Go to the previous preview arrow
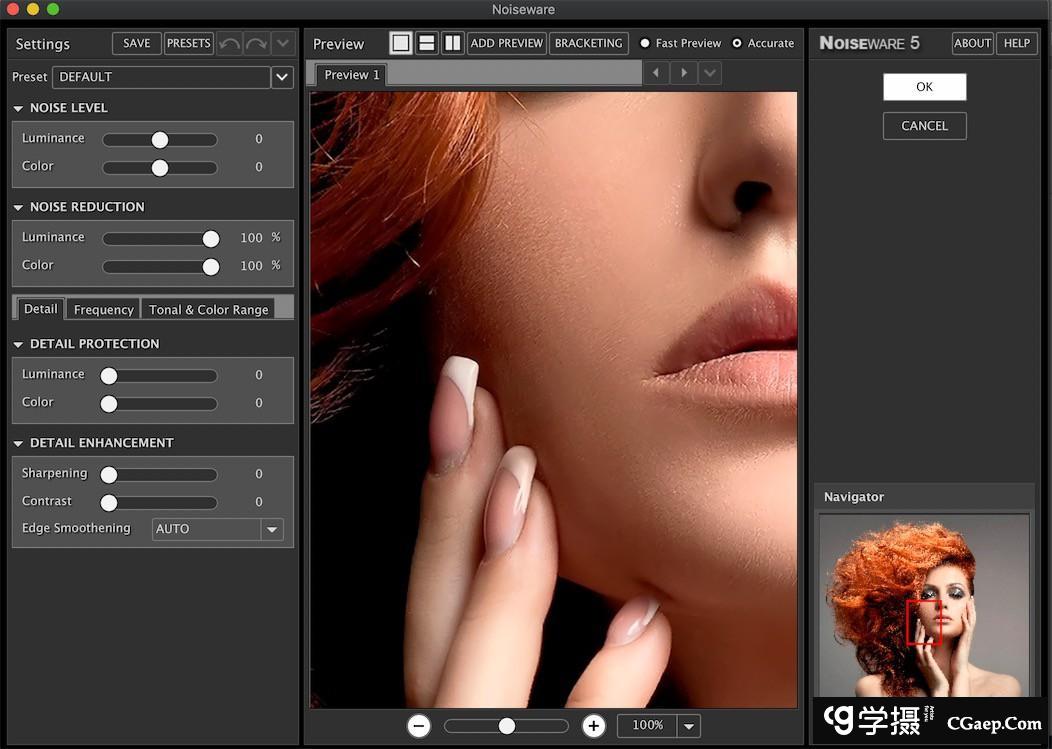 (657, 73)
